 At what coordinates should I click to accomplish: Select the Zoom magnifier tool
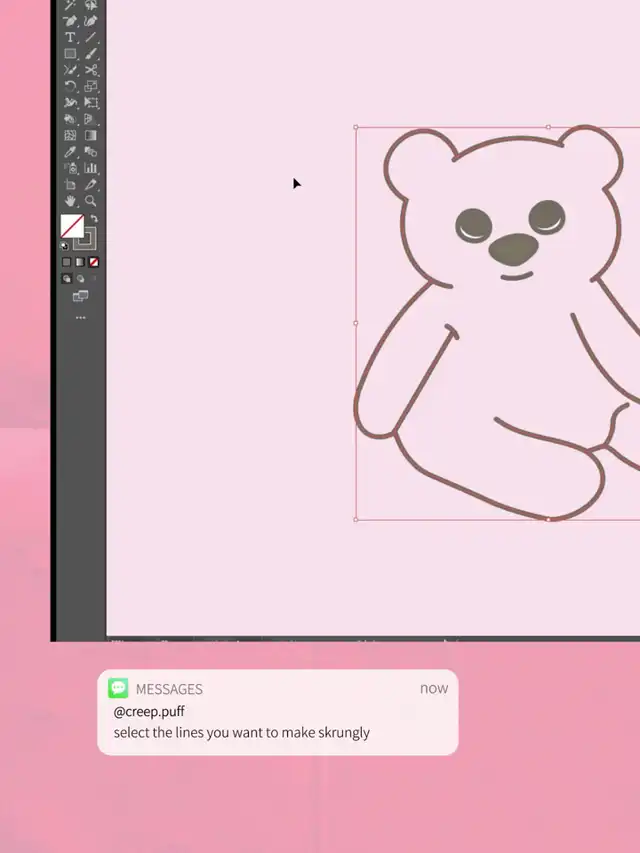click(x=91, y=201)
